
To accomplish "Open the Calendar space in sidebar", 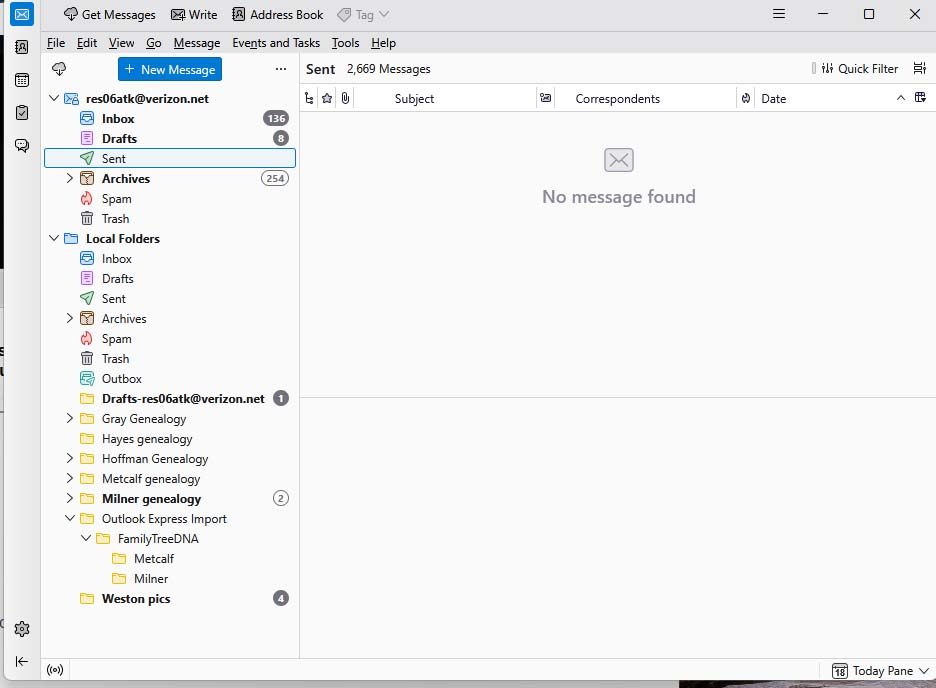I will [x=21, y=80].
